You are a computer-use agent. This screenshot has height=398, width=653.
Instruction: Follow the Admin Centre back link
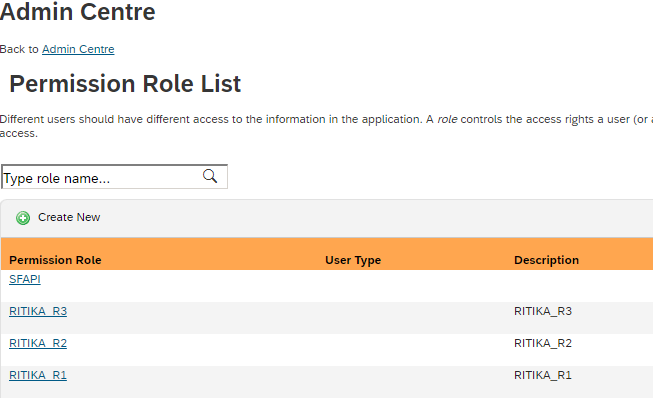click(x=78, y=49)
